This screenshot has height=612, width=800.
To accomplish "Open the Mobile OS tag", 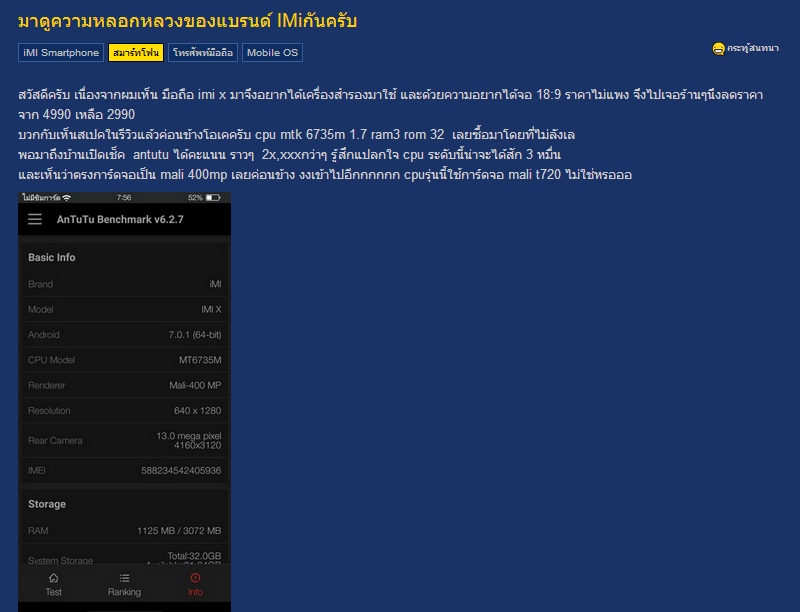I will [x=272, y=53].
